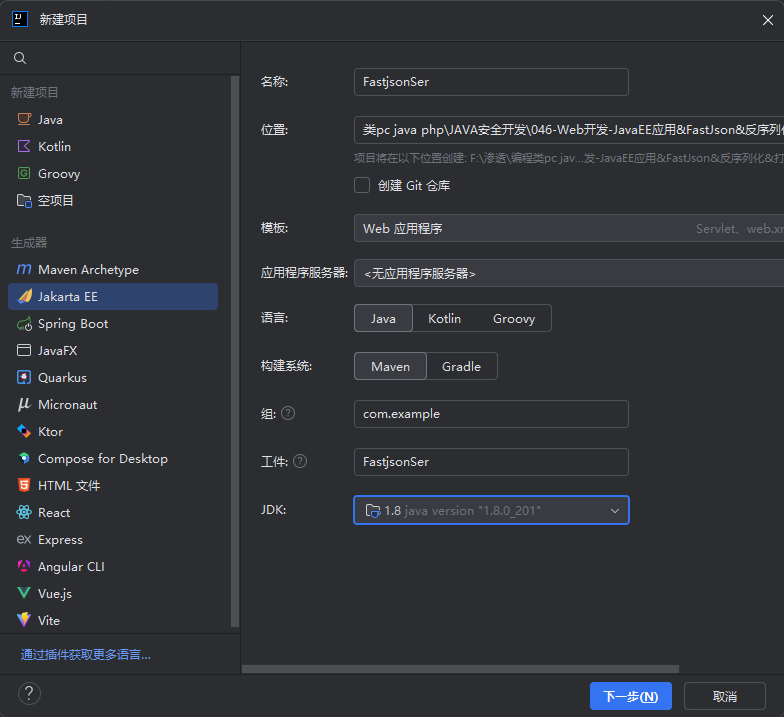
Task: Click the Jakarta EE sail icon
Action: [24, 296]
